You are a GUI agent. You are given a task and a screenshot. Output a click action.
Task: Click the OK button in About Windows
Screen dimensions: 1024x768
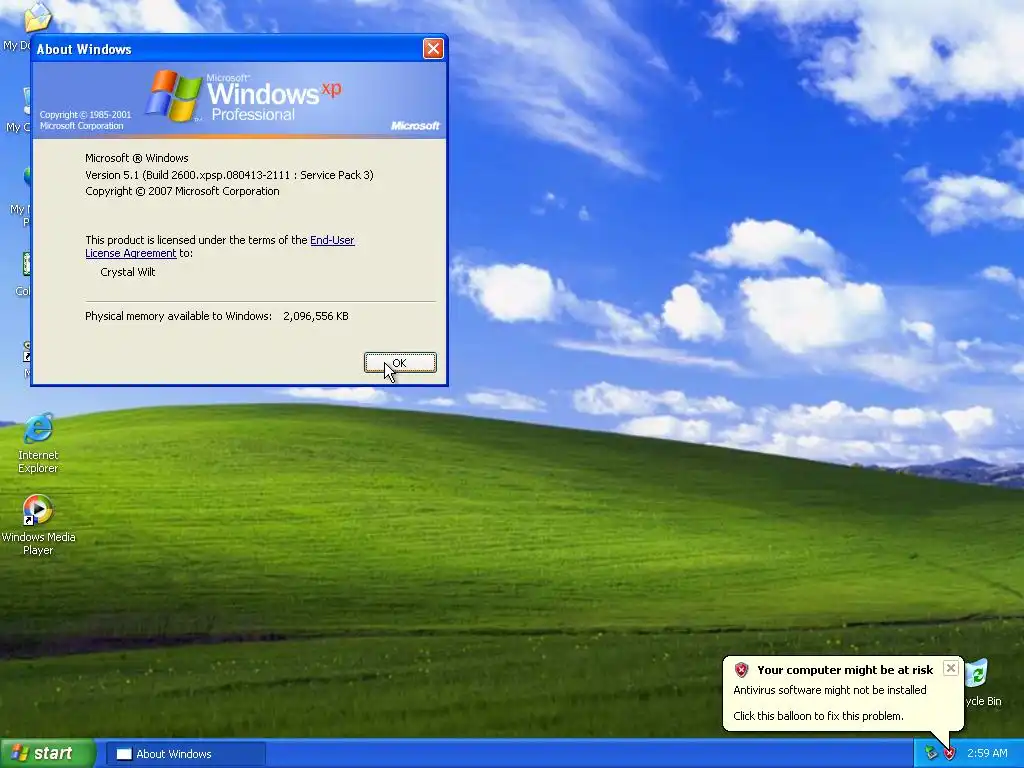pos(400,363)
